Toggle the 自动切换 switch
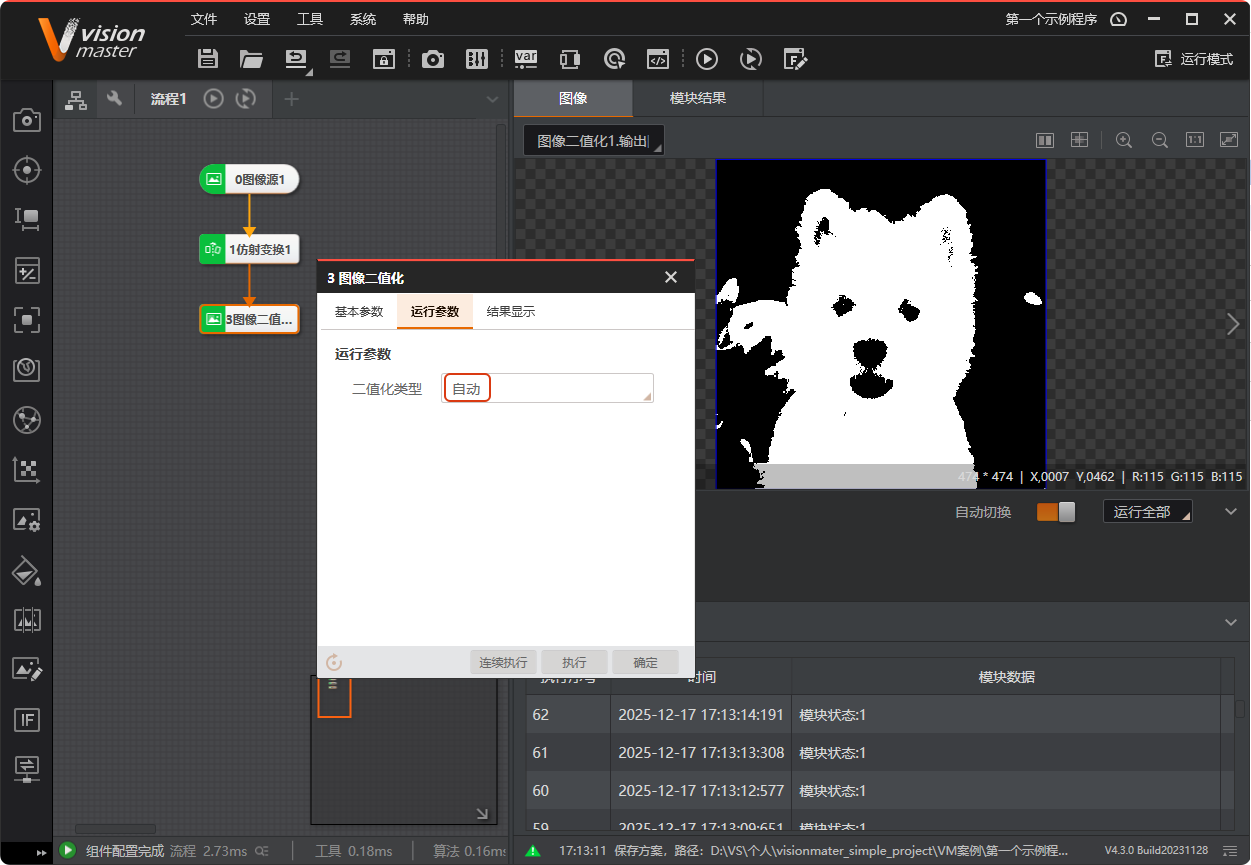 click(x=1056, y=512)
